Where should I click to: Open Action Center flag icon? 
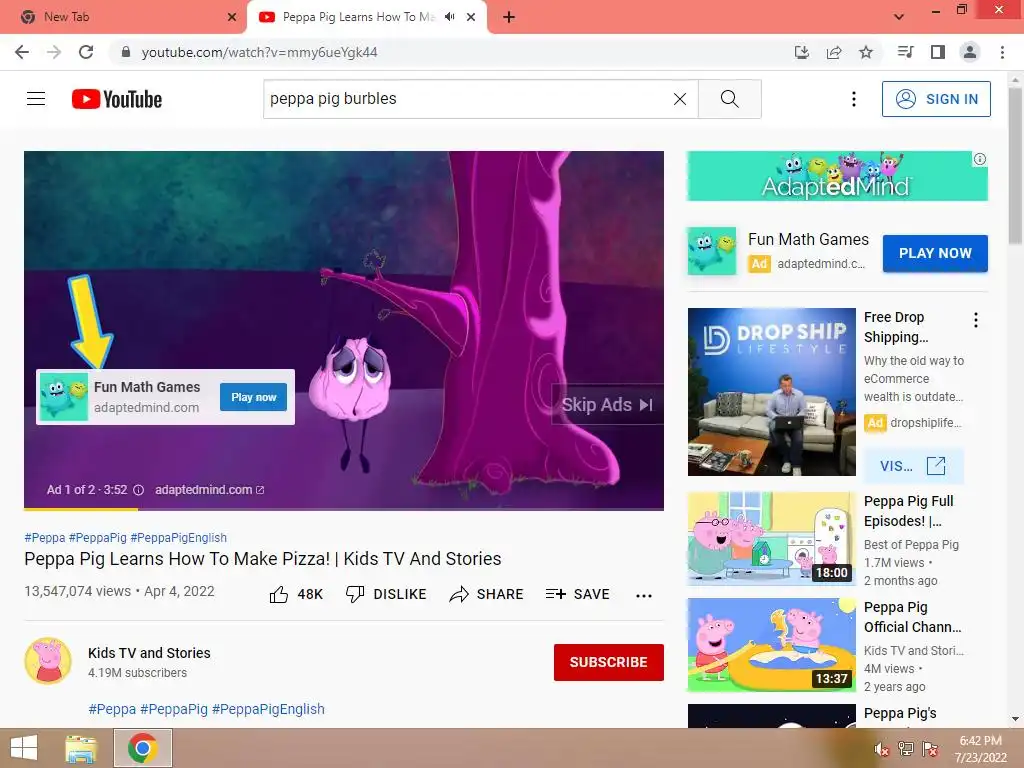click(x=930, y=749)
